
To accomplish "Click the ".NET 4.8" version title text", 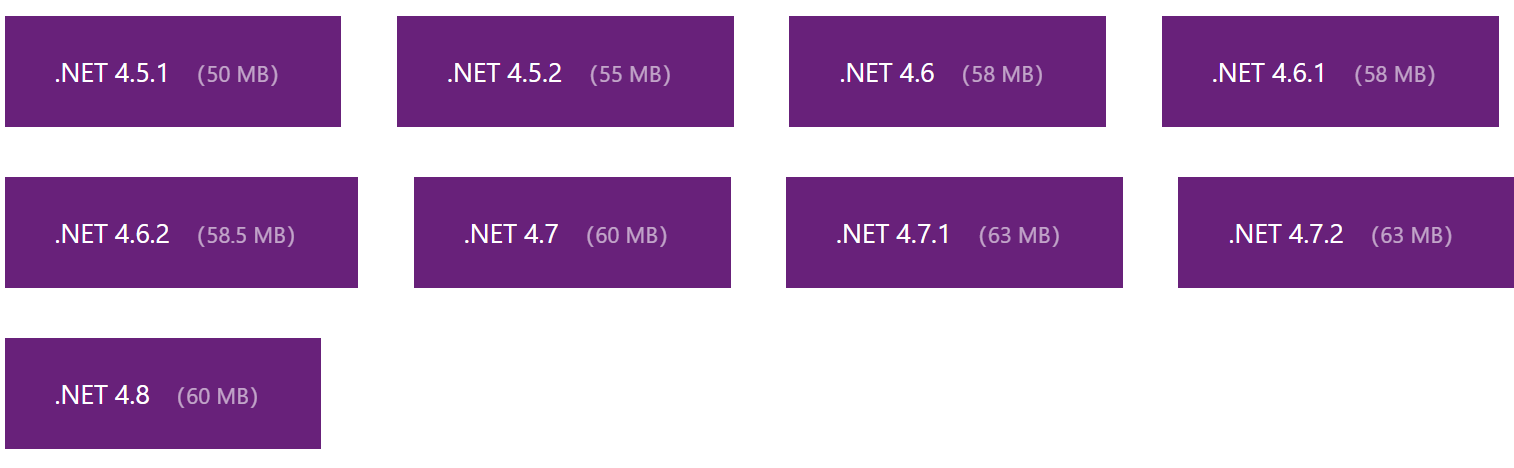I will 102,395.
